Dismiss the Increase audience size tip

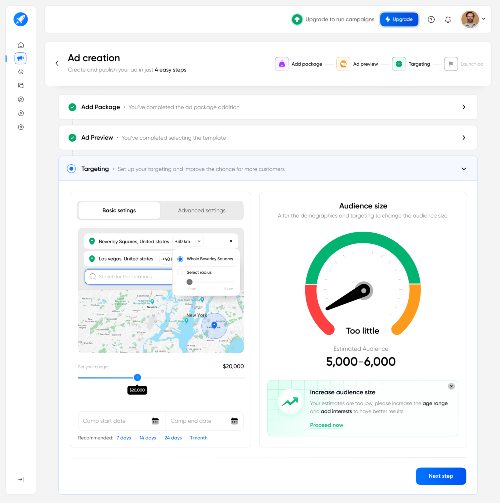[451, 386]
